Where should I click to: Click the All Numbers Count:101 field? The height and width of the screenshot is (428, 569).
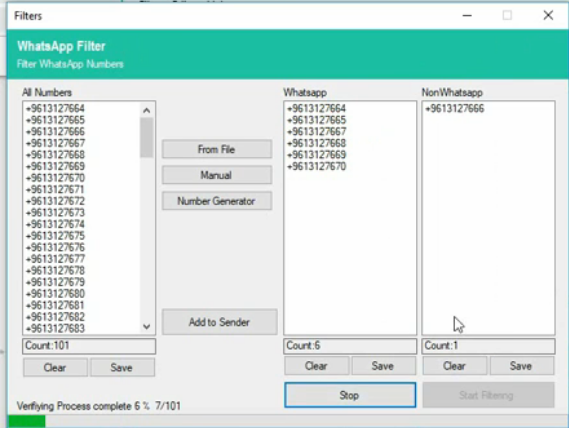tap(89, 346)
